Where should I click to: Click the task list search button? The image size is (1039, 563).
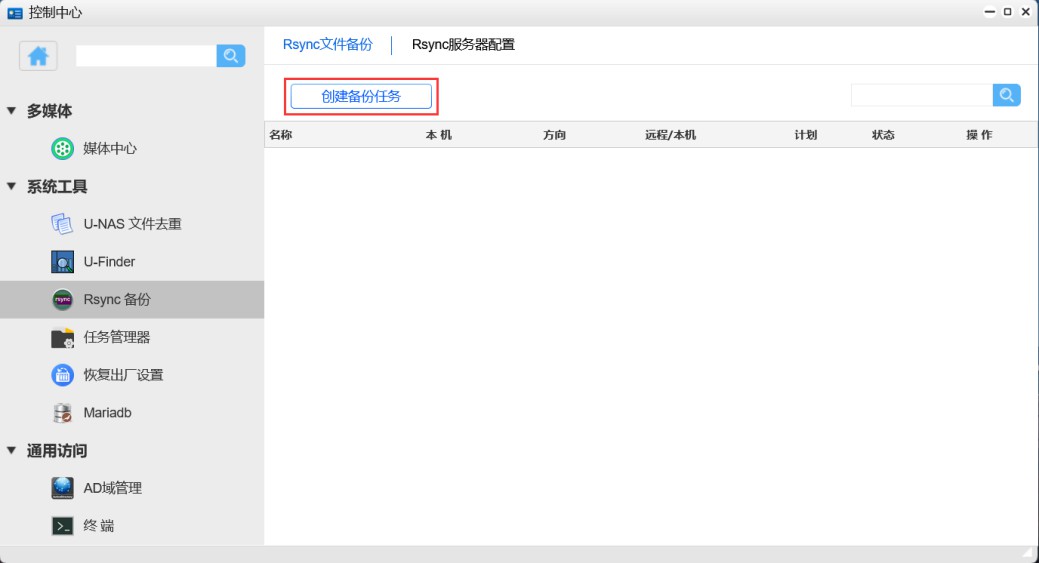(x=1006, y=95)
